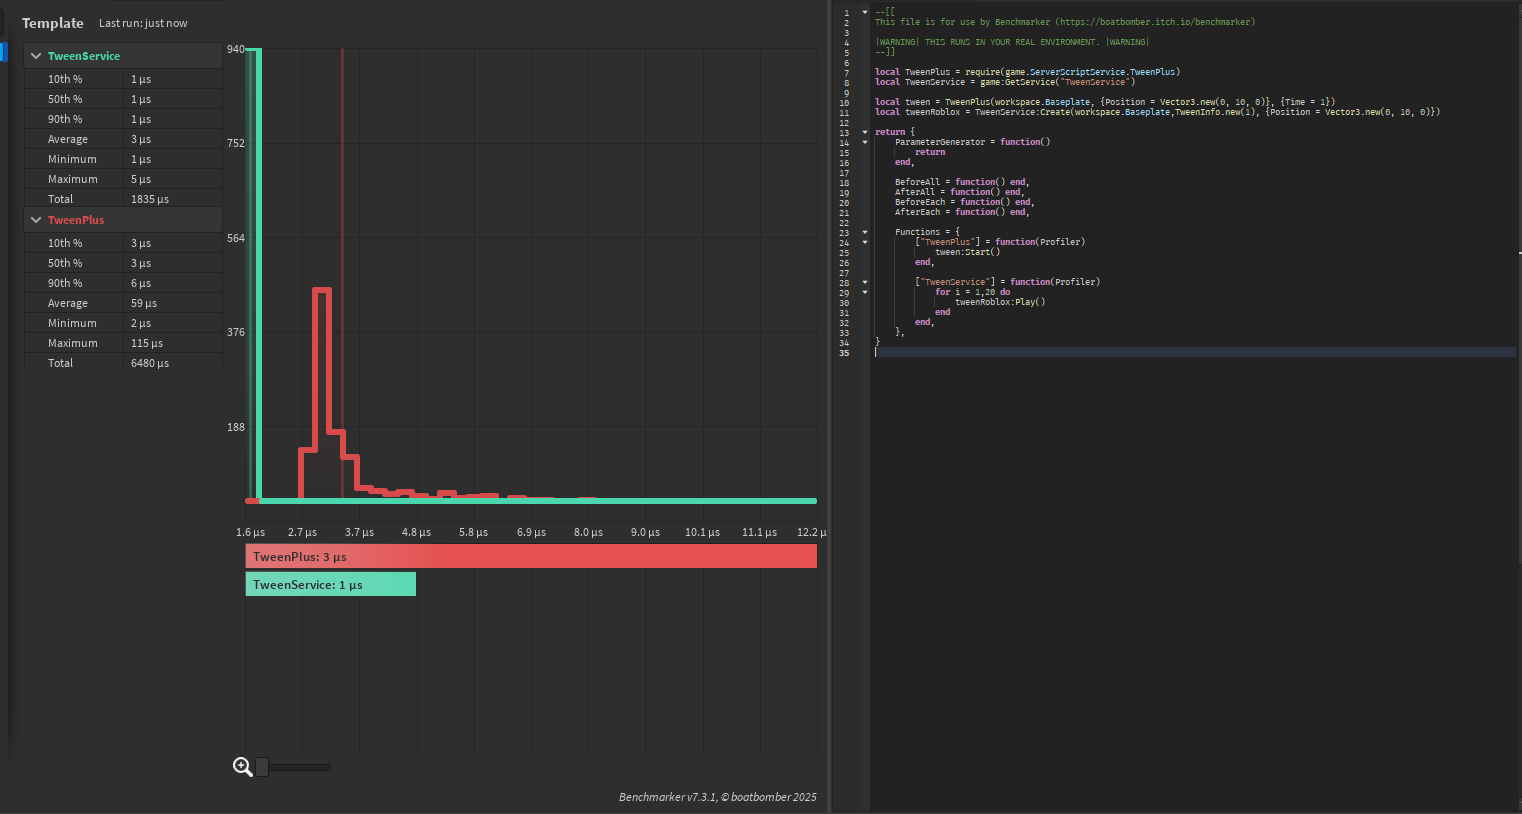Fold the return block at line 13
The image size is (1522, 814).
pos(865,132)
